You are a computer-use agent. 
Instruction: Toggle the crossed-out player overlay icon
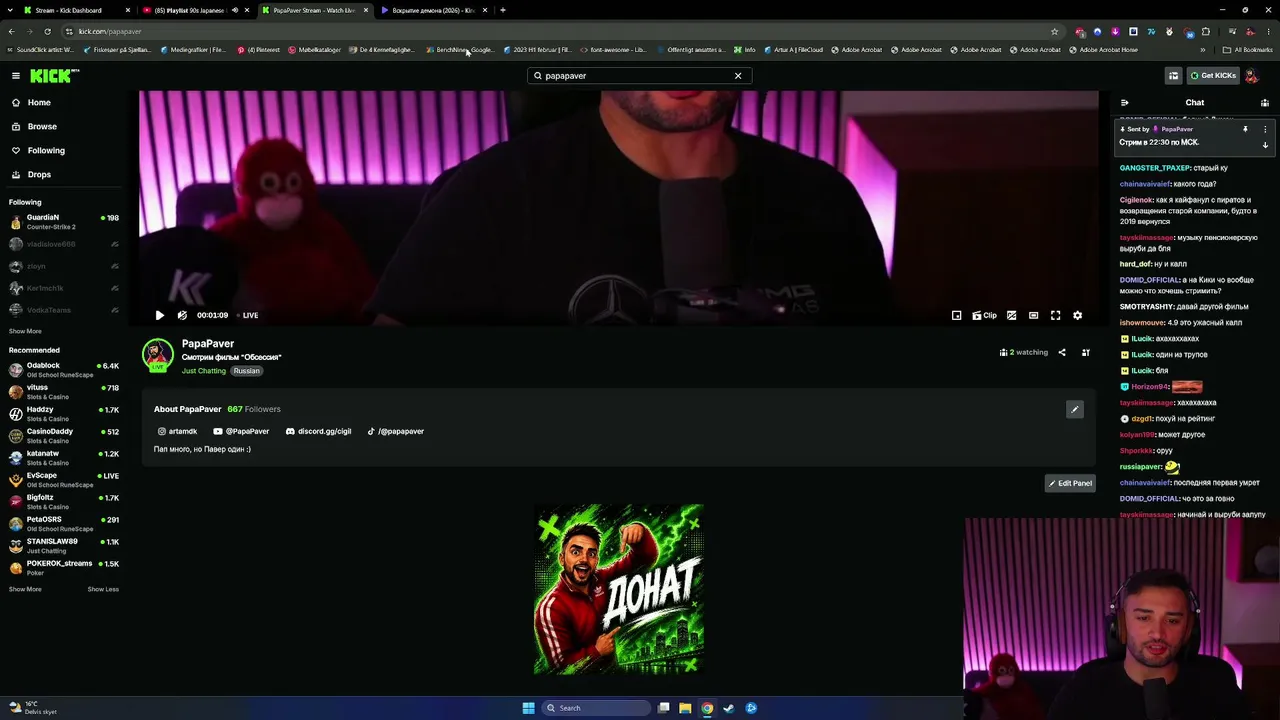tap(1011, 315)
